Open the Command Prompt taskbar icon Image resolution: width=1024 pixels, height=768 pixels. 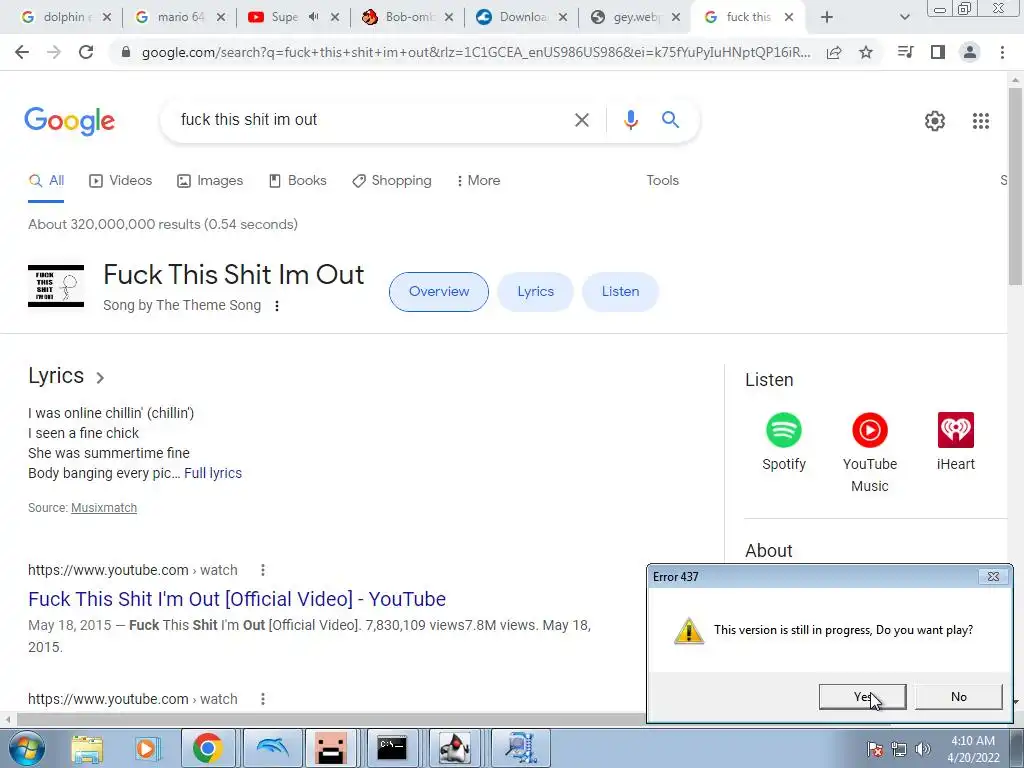tap(392, 748)
